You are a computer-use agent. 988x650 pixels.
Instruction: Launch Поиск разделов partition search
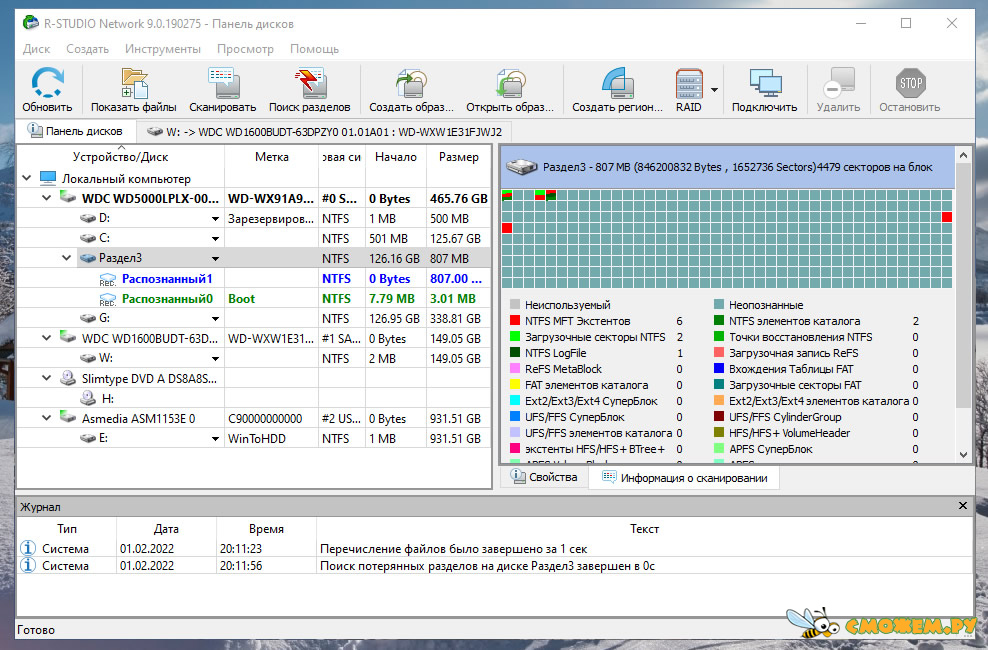309,83
